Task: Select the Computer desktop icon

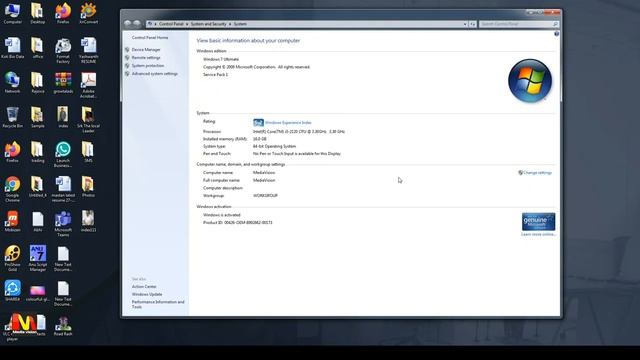Action: (x=12, y=13)
